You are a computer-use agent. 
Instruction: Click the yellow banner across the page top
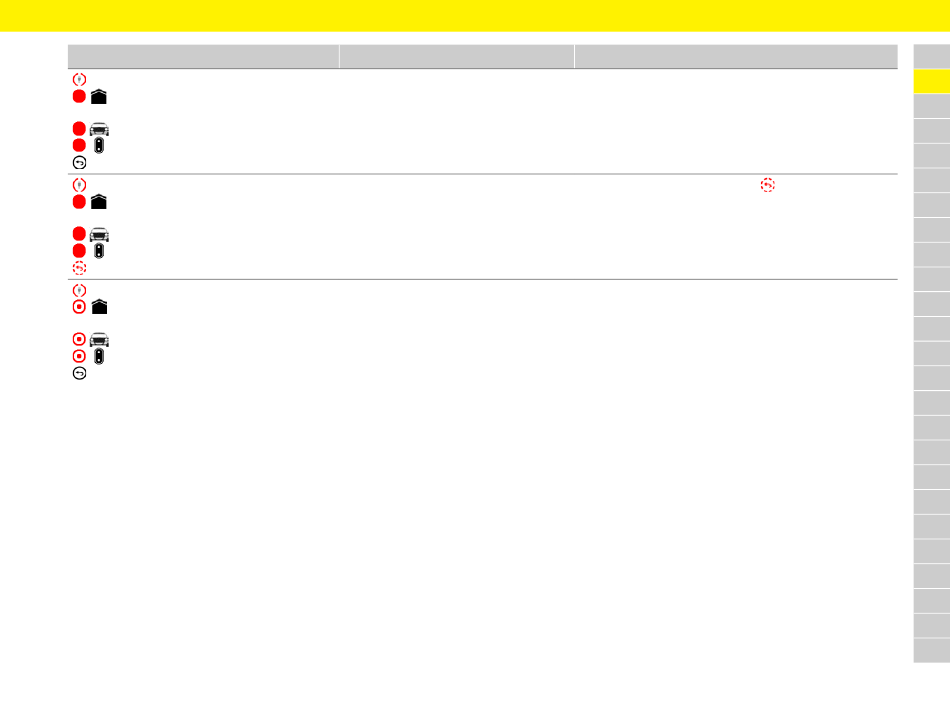coord(475,16)
